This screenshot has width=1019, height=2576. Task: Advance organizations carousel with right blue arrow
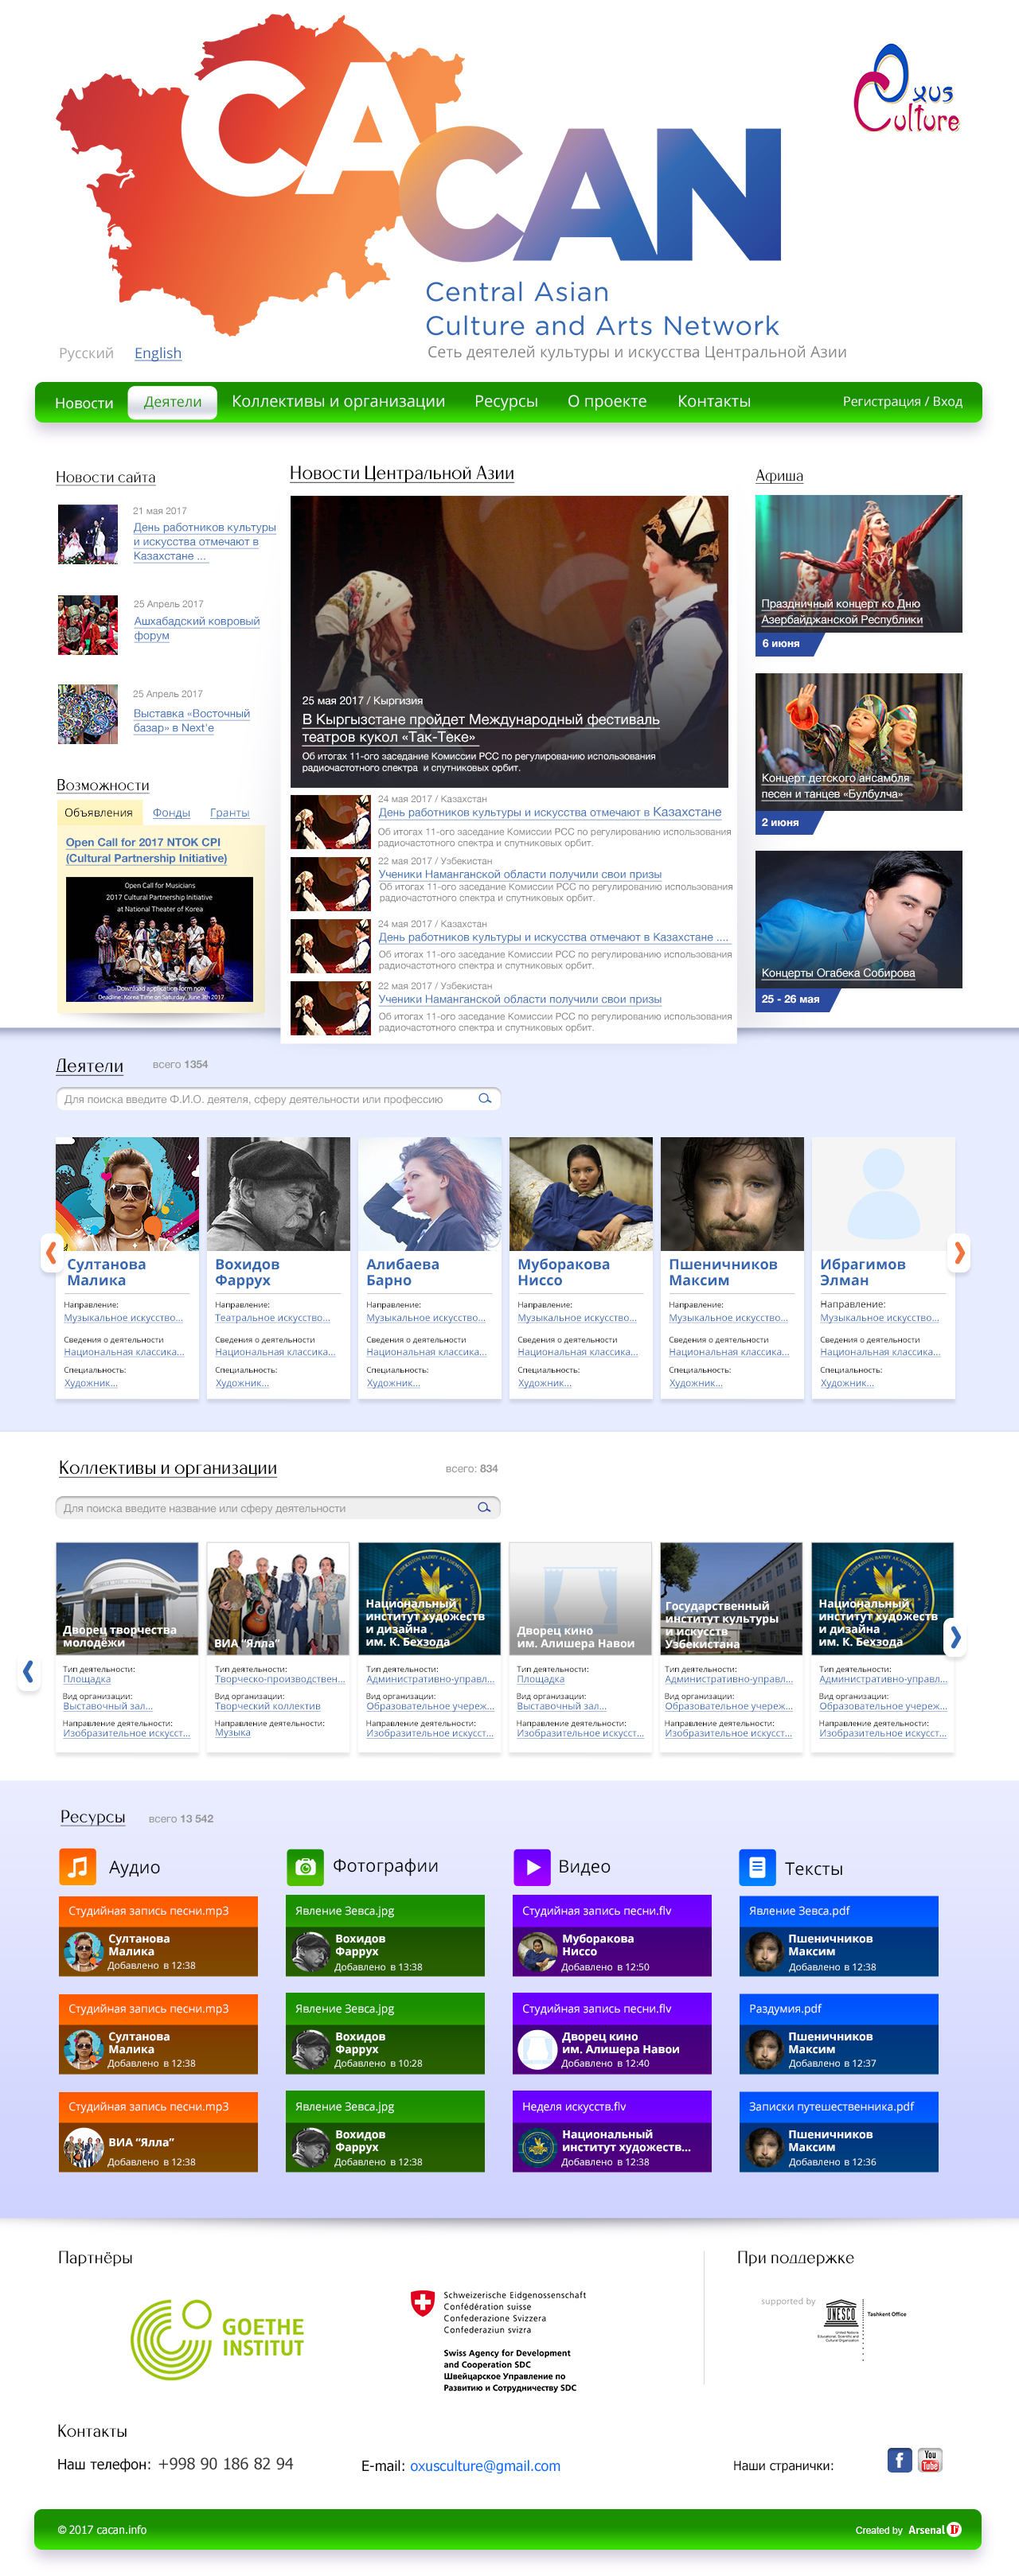955,1637
